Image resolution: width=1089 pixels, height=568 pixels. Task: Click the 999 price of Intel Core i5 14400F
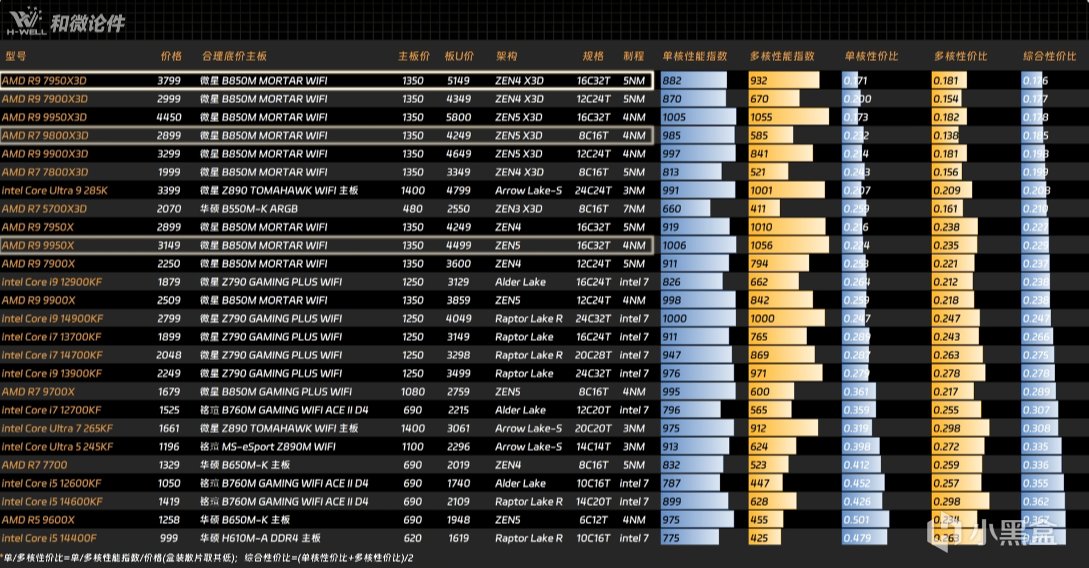coord(169,538)
